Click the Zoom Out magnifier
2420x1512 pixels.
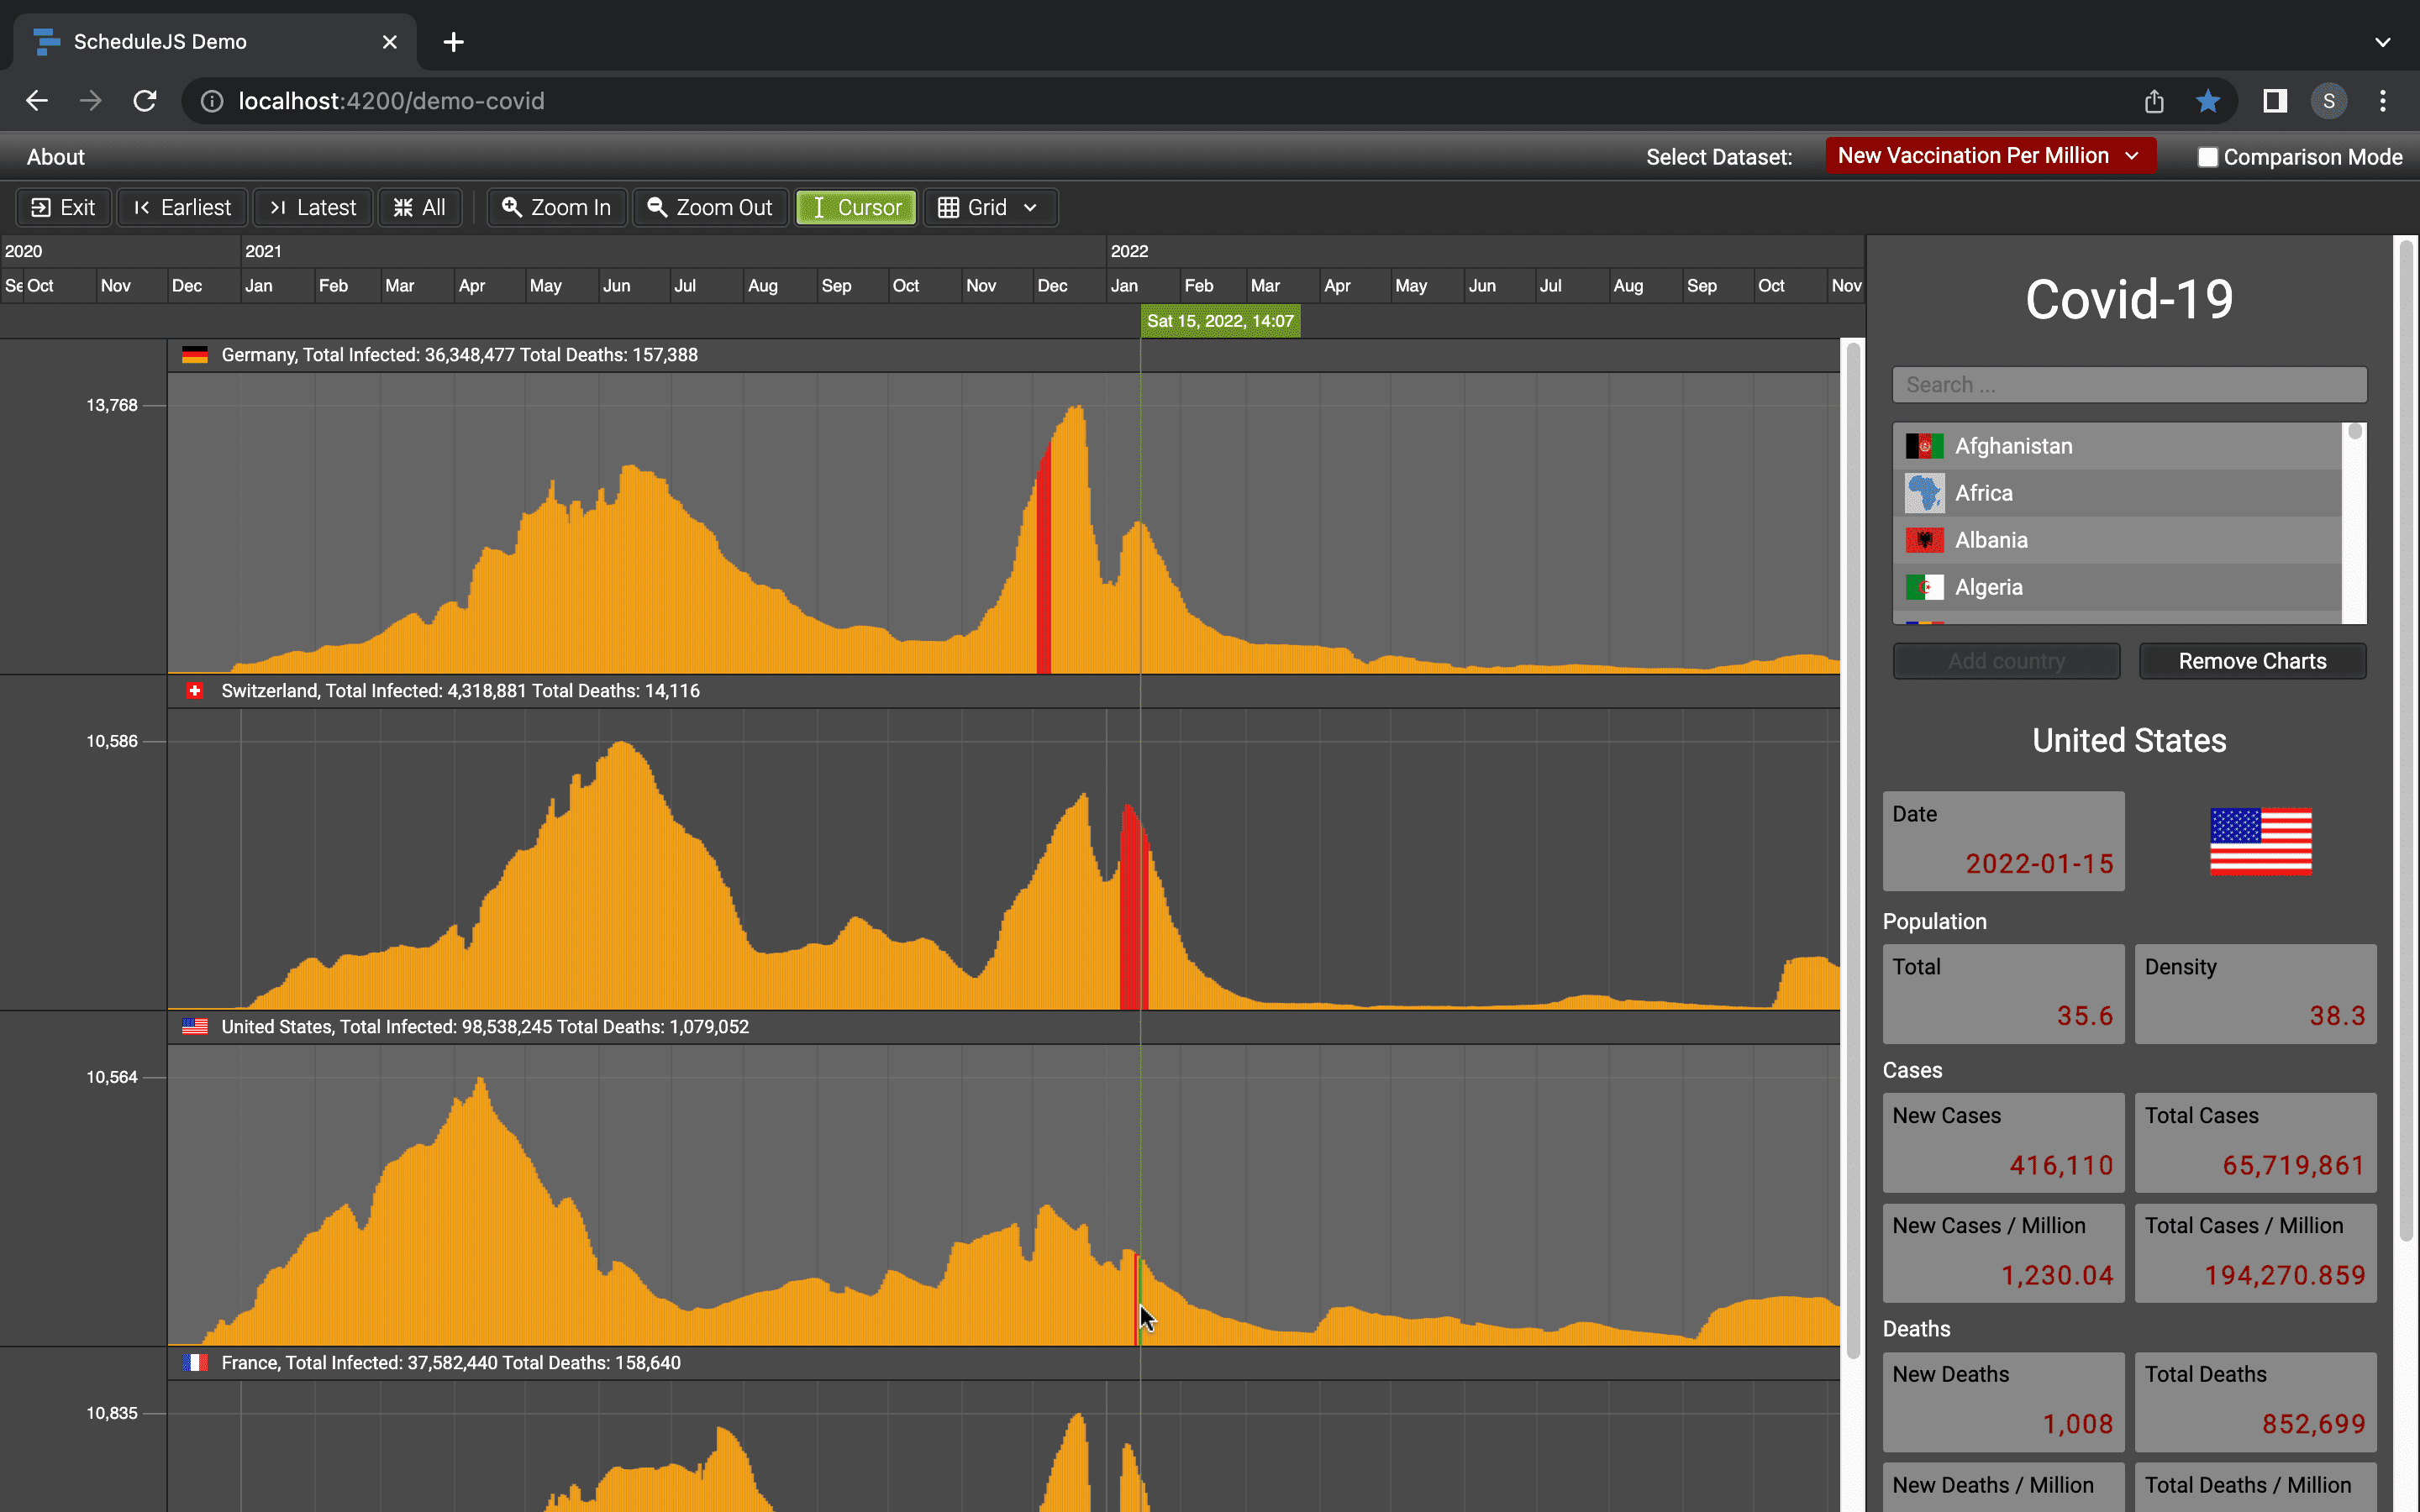657,207
